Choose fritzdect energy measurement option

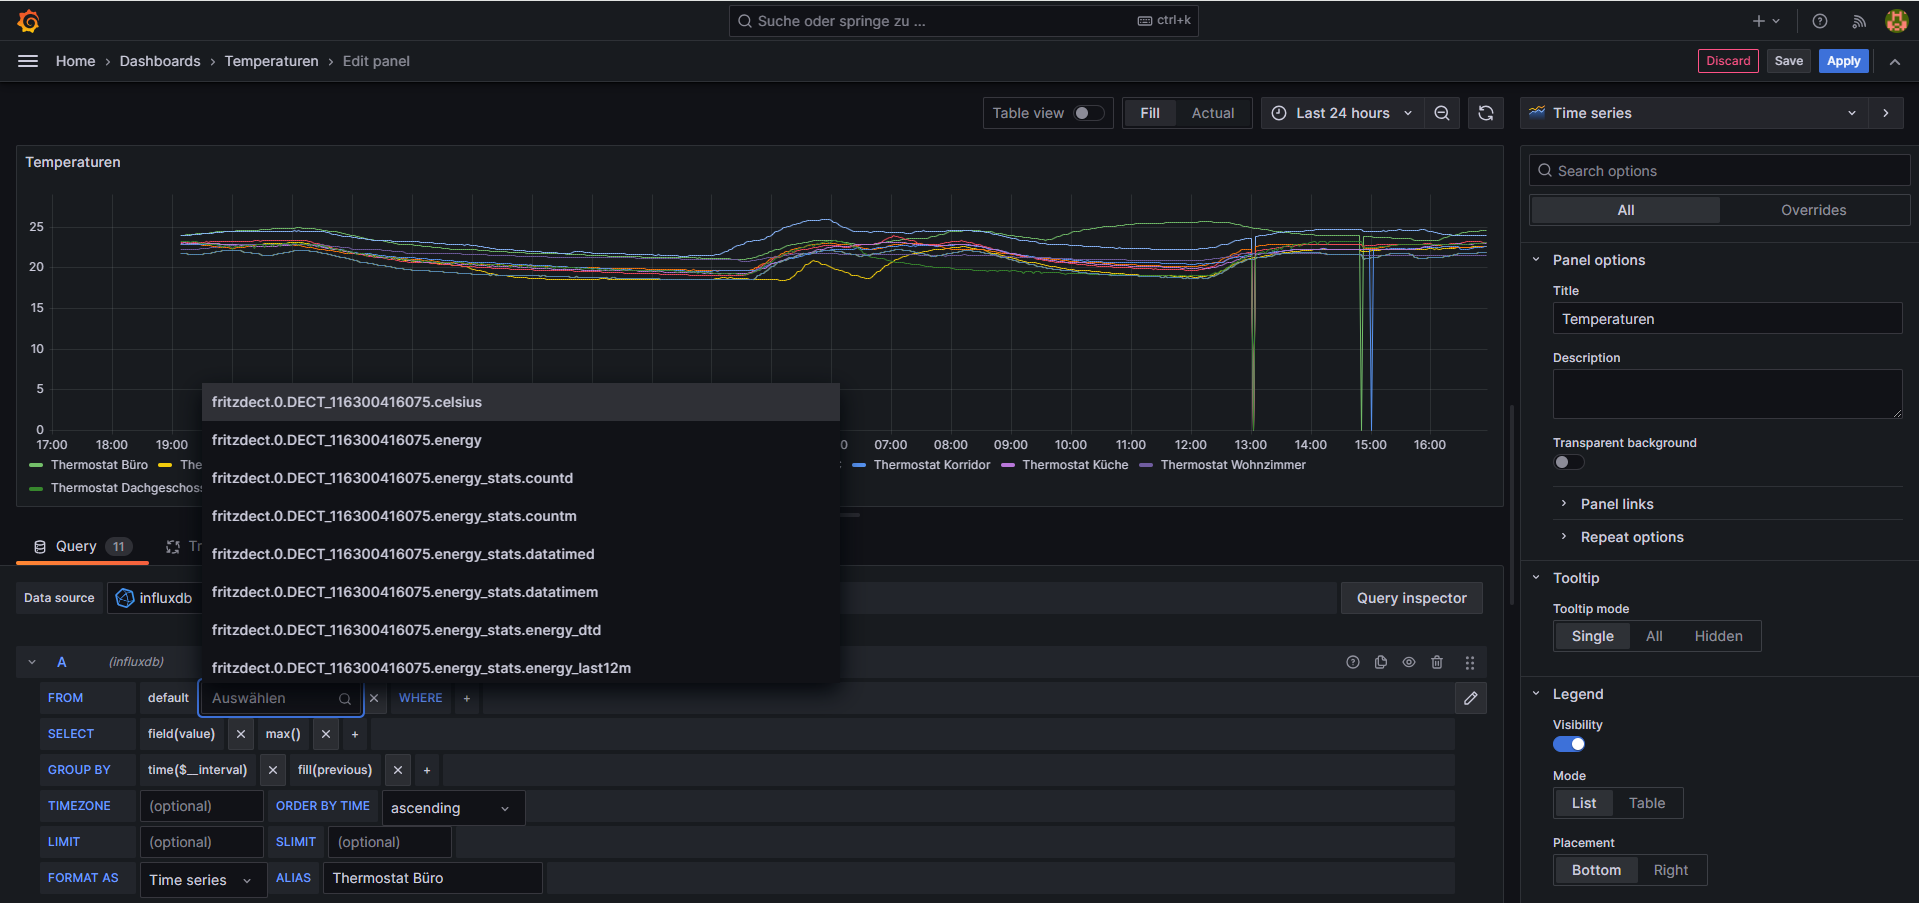tap(520, 440)
